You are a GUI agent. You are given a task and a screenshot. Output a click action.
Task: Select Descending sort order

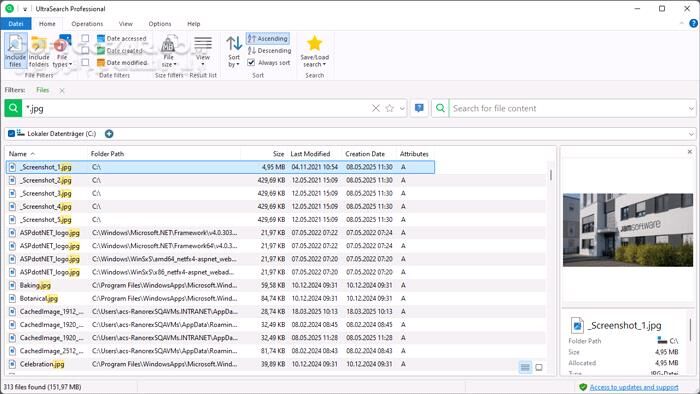click(269, 50)
